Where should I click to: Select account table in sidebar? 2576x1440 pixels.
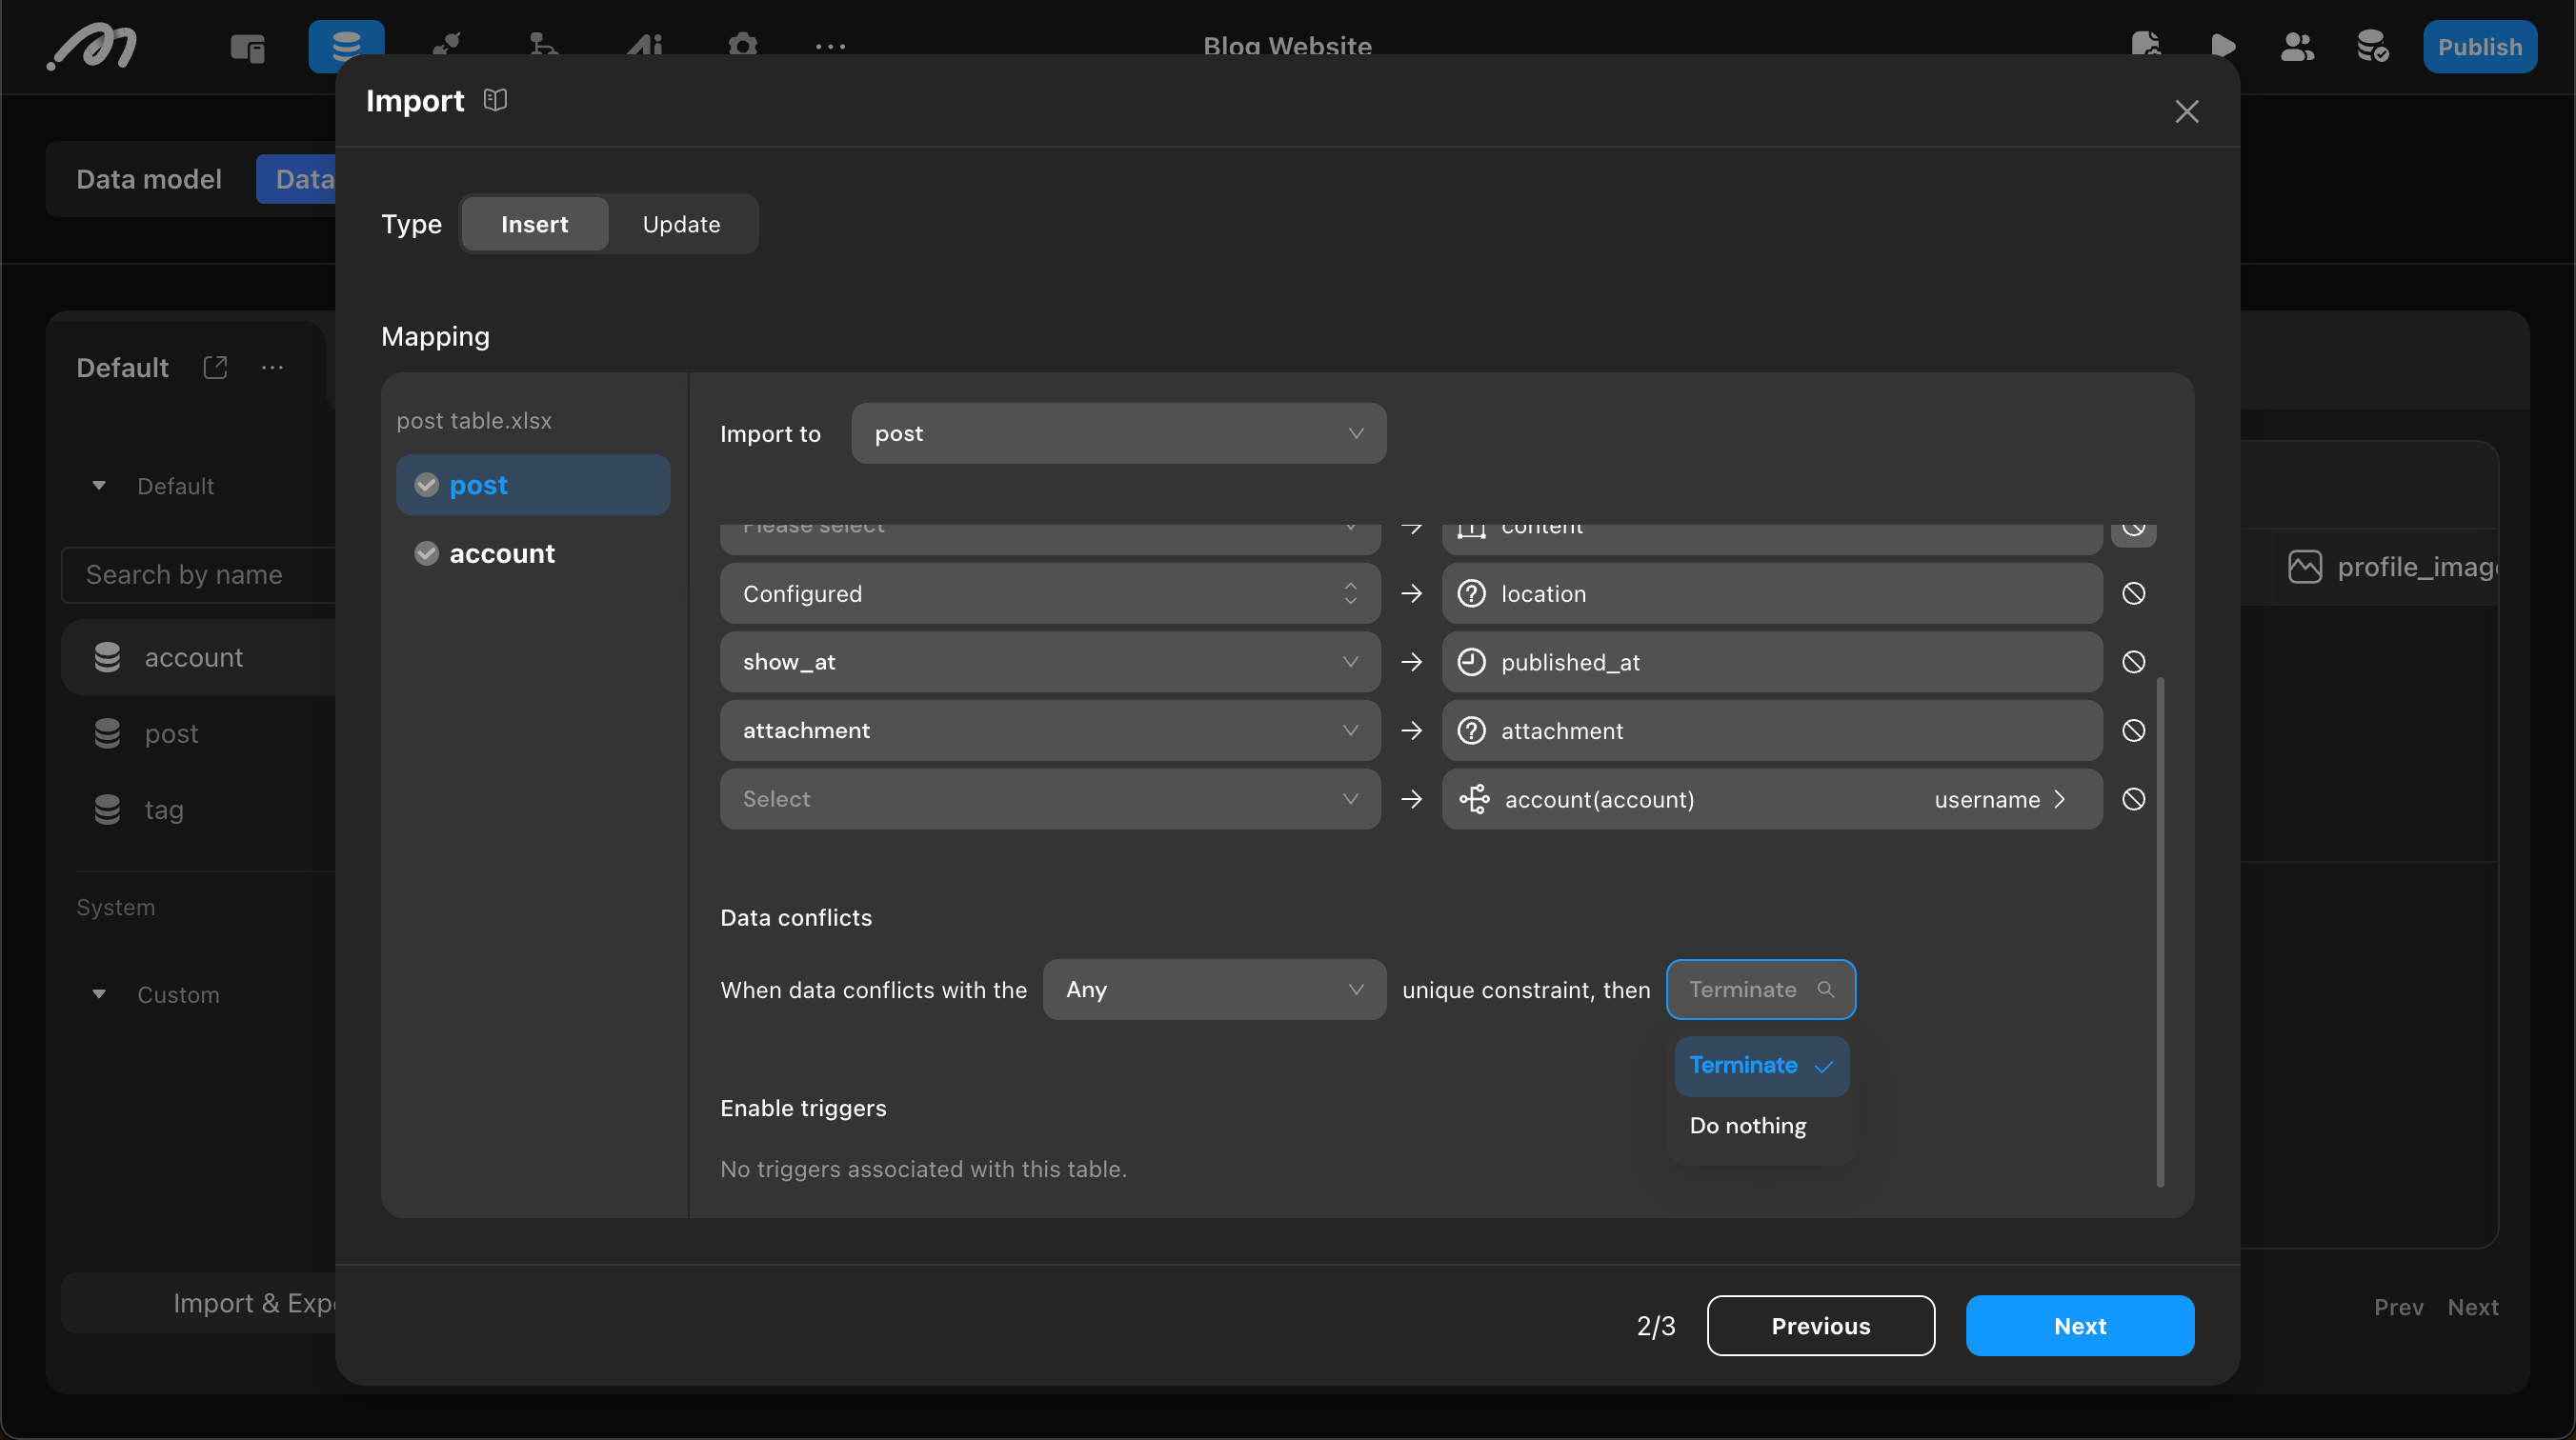200,657
